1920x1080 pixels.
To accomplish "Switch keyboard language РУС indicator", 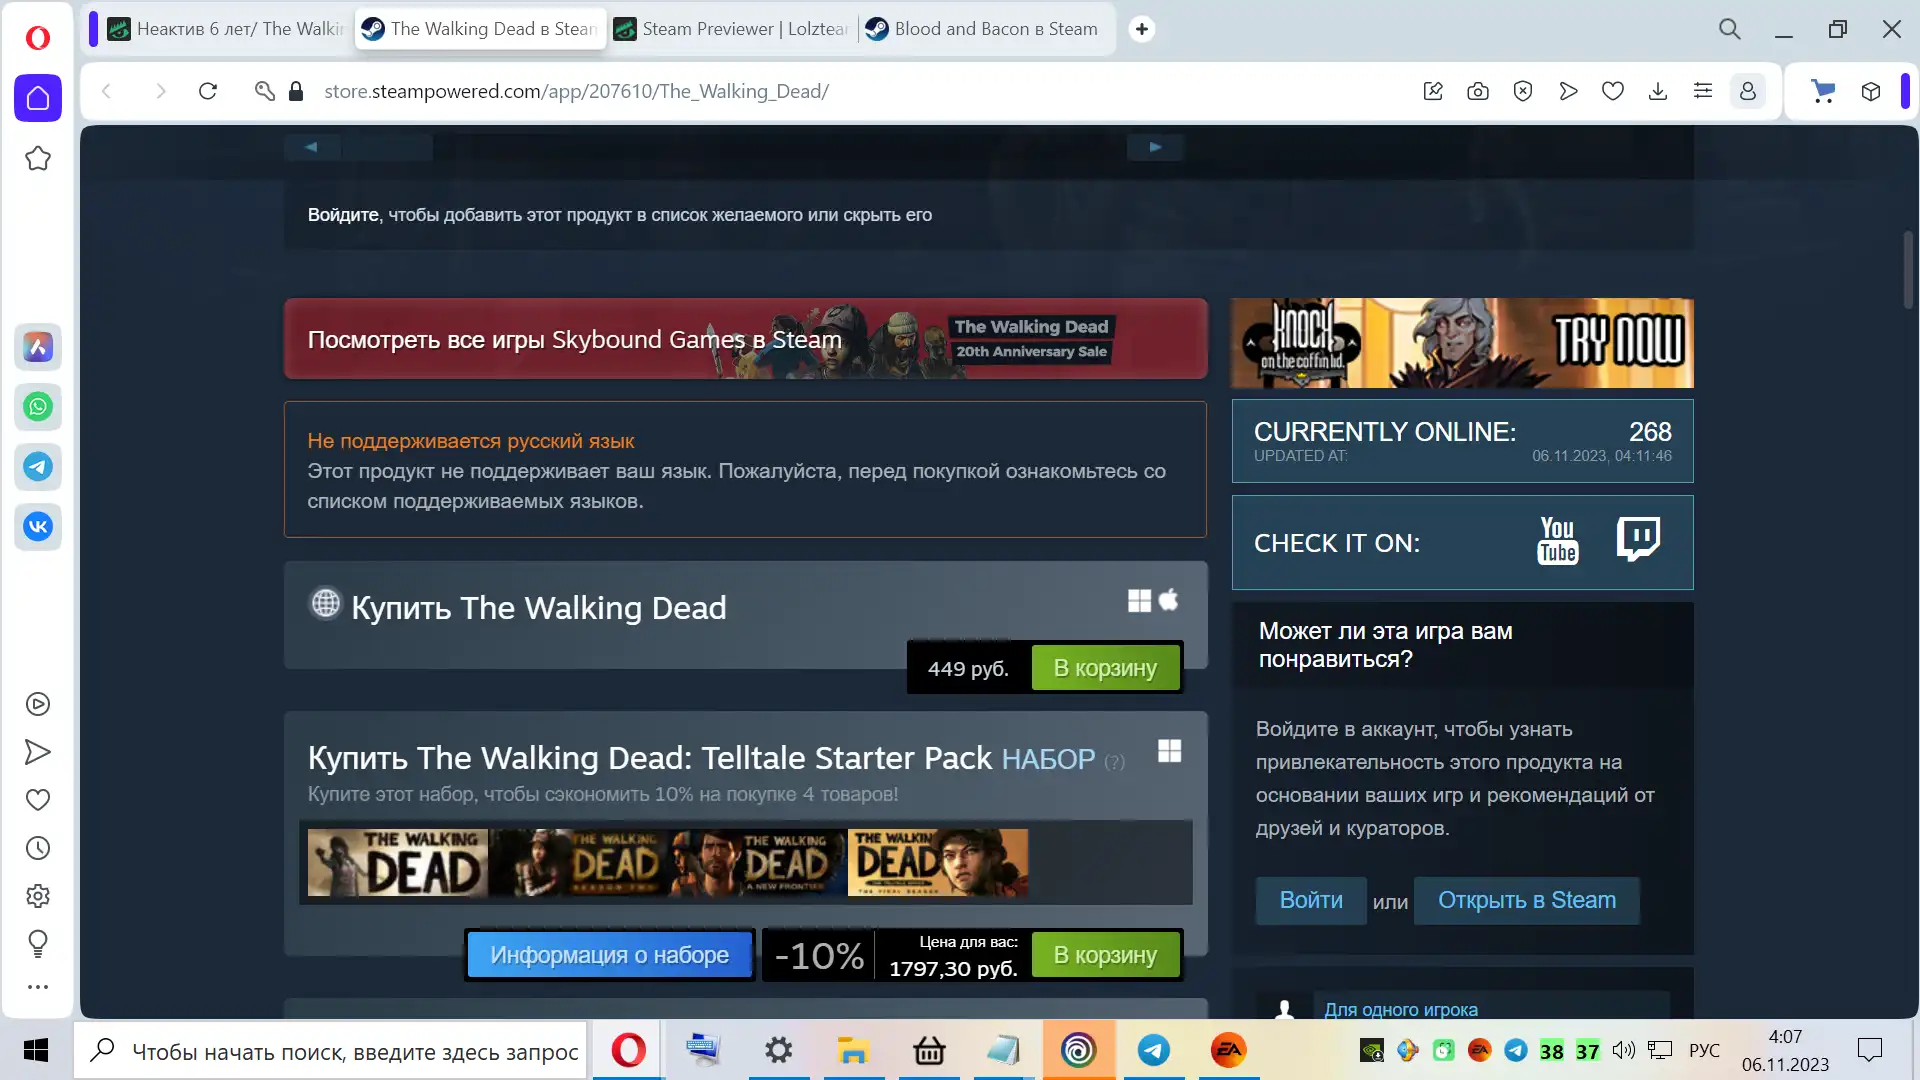I will coord(1705,1050).
